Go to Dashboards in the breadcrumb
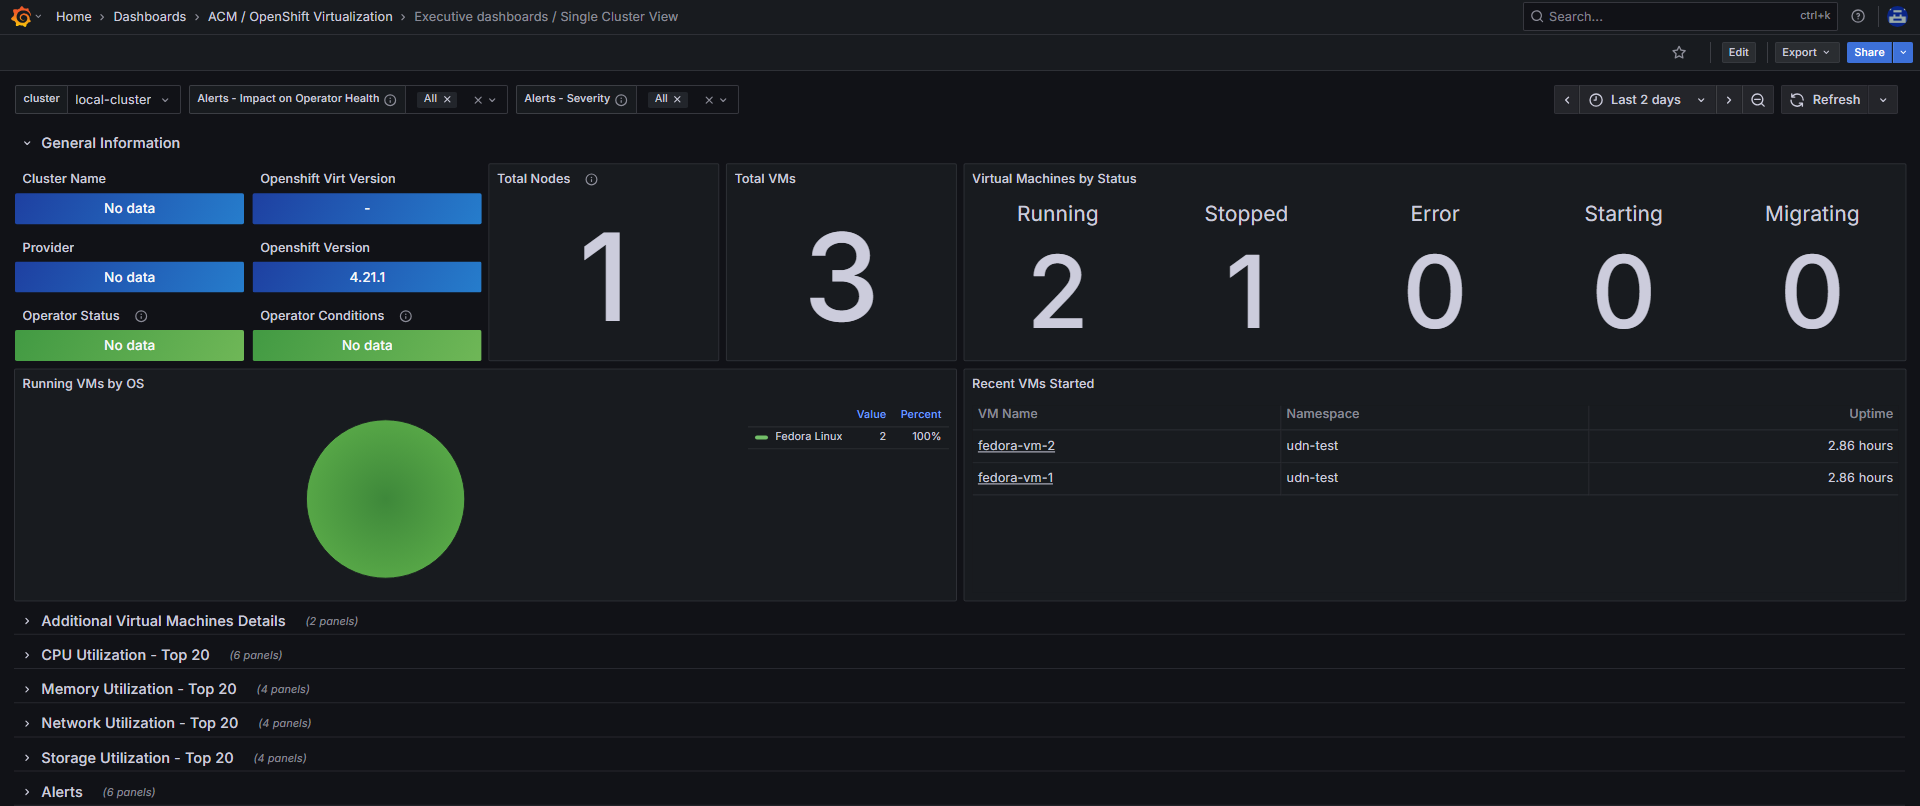Viewport: 1920px width, 806px height. click(x=149, y=17)
